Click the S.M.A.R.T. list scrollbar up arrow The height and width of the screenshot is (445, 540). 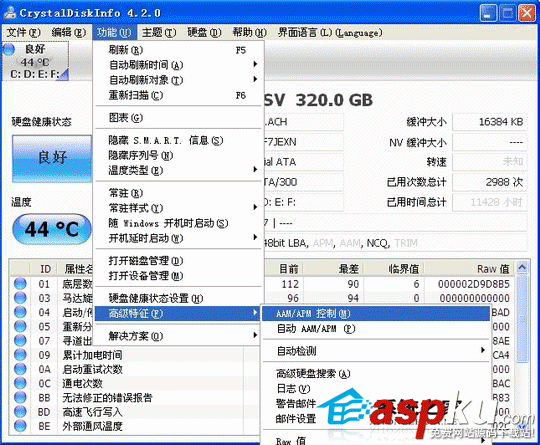tap(522, 268)
